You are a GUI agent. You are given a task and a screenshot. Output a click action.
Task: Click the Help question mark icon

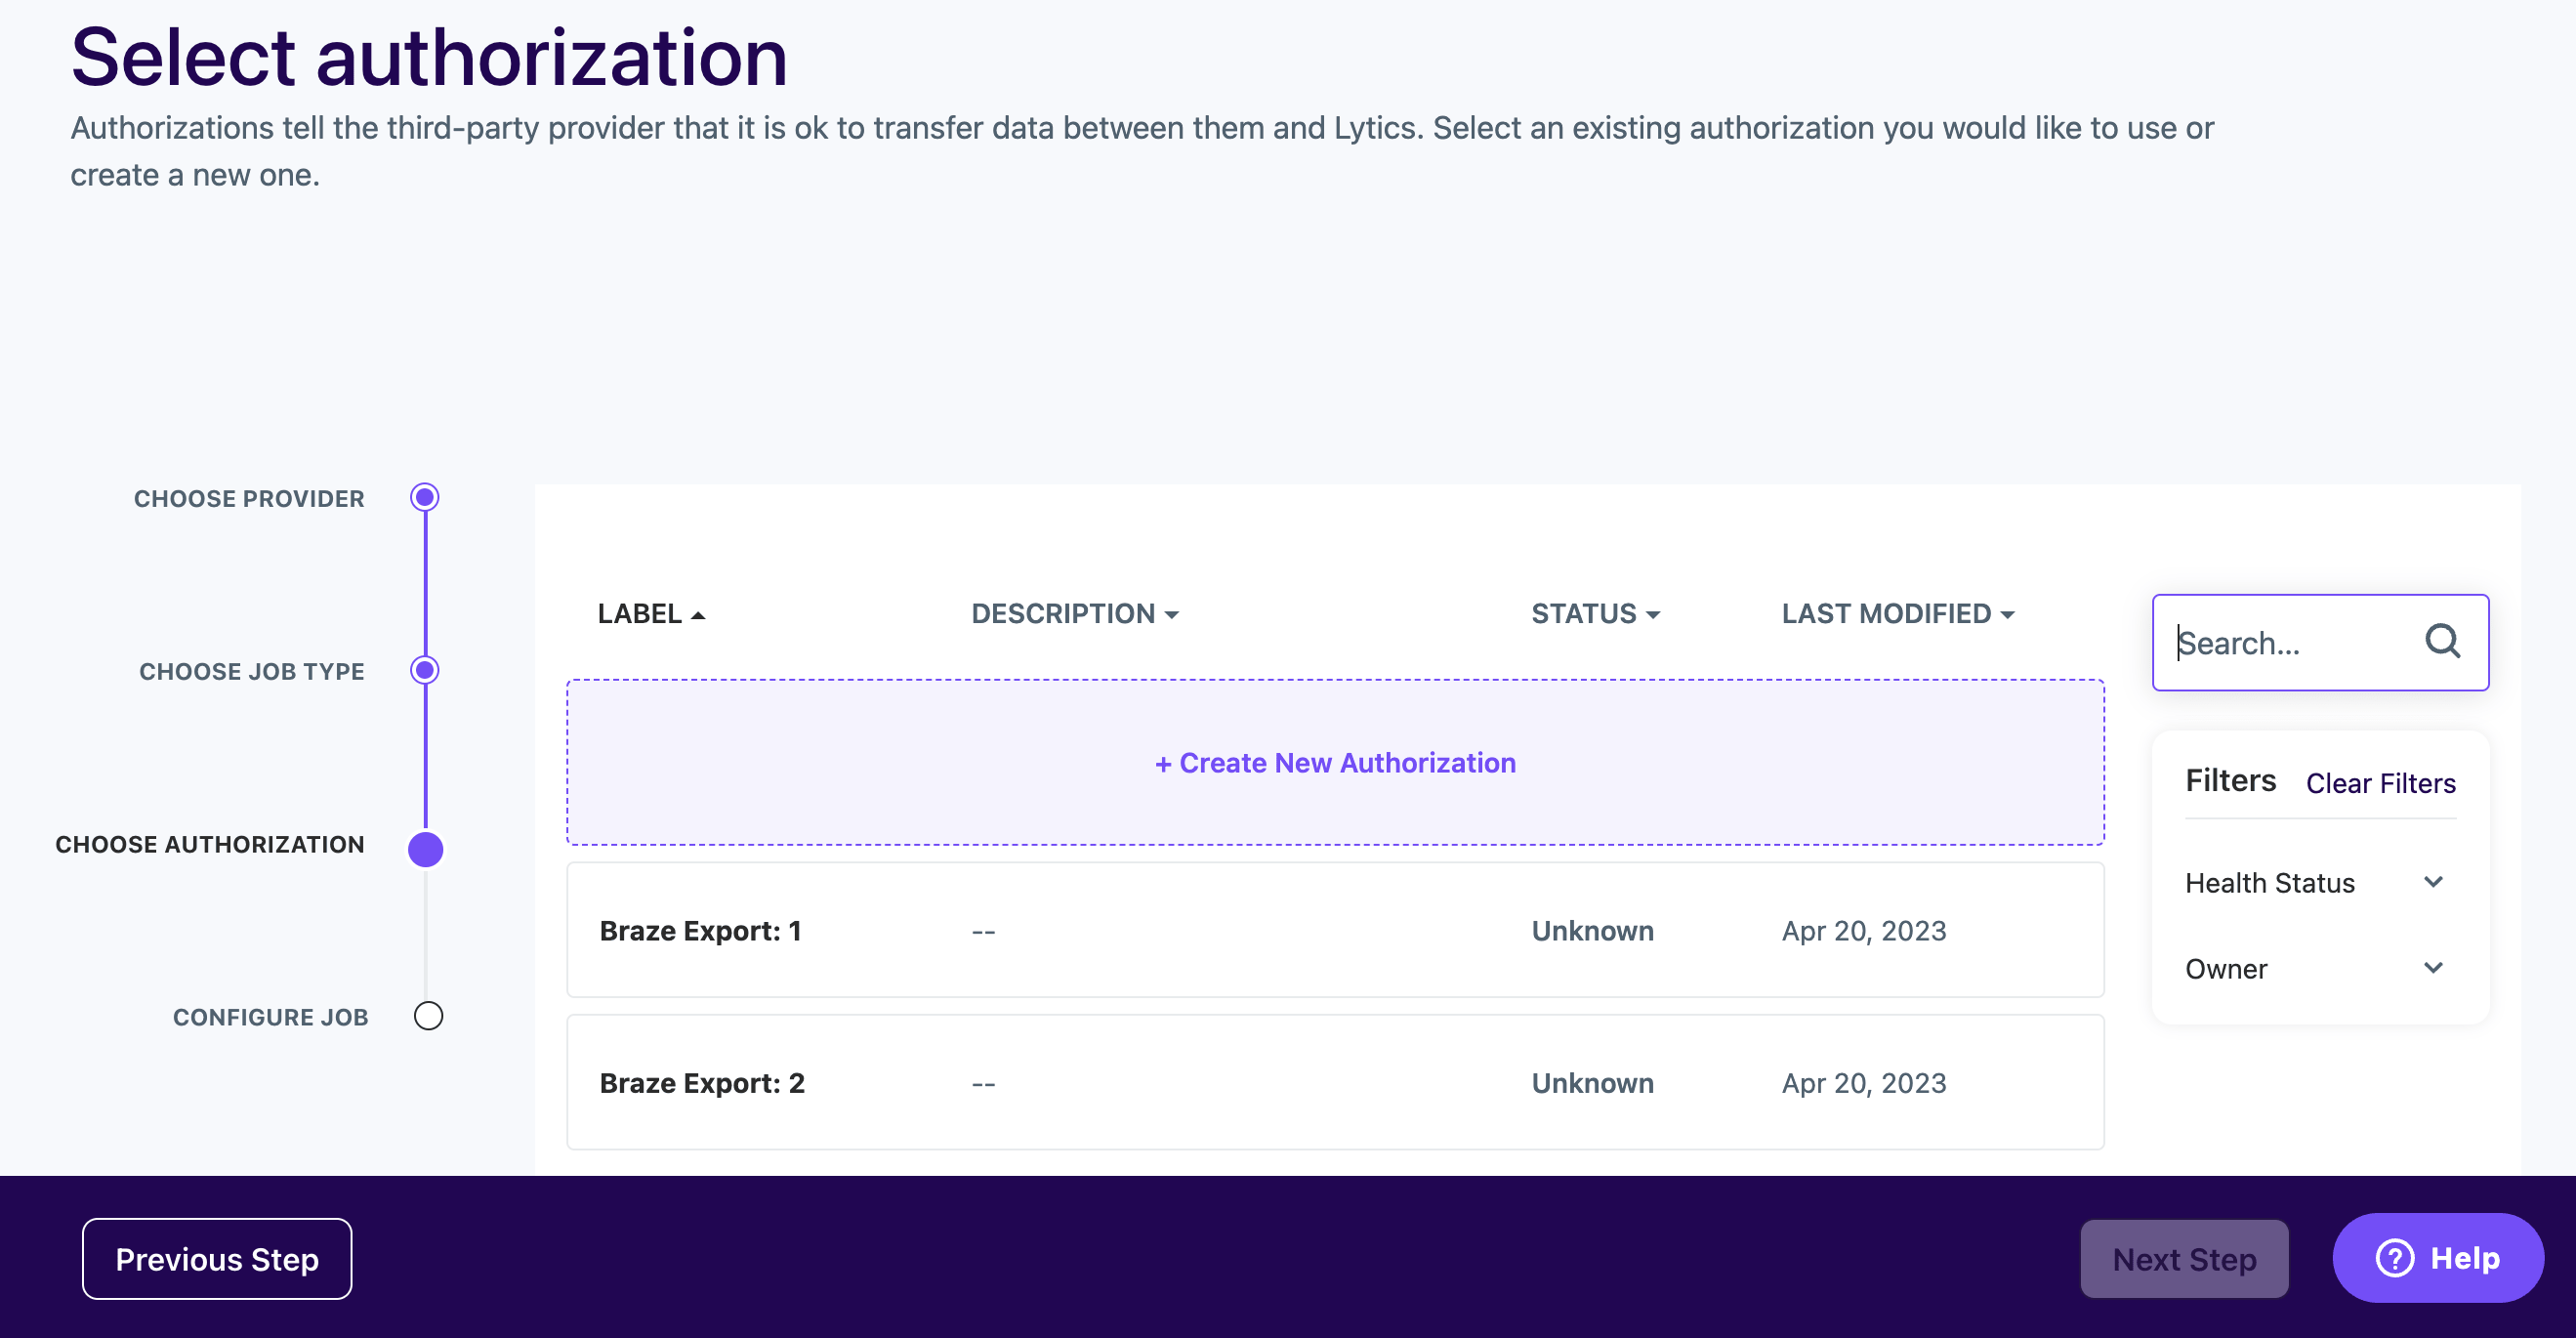click(x=2394, y=1258)
